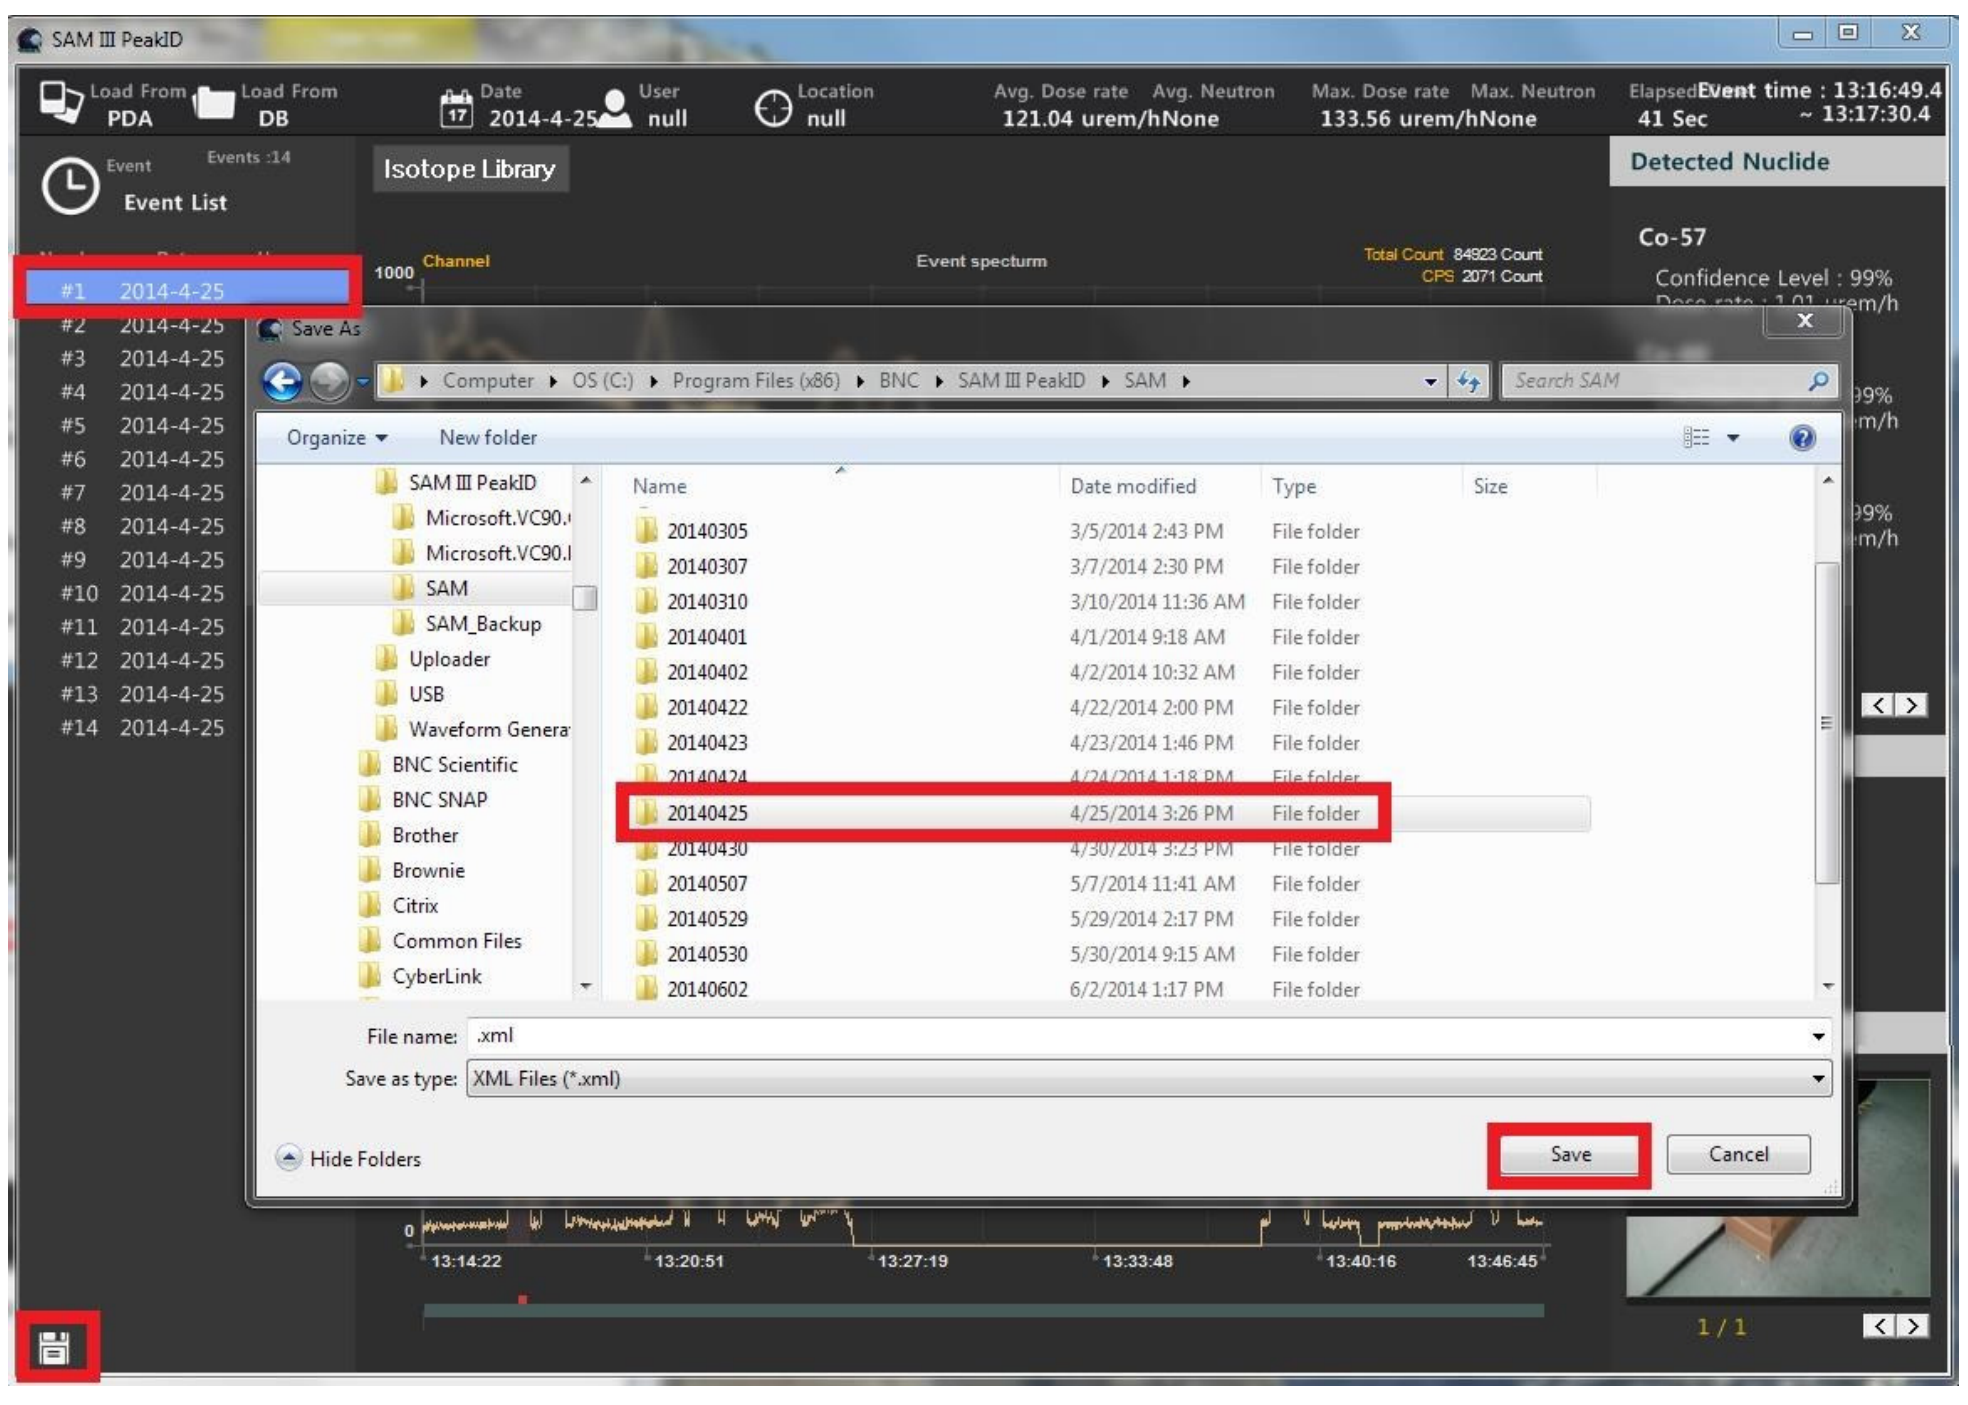1968x1405 pixels.
Task: Expand recent pages dropdown beside forward arrow
Action: [362, 381]
